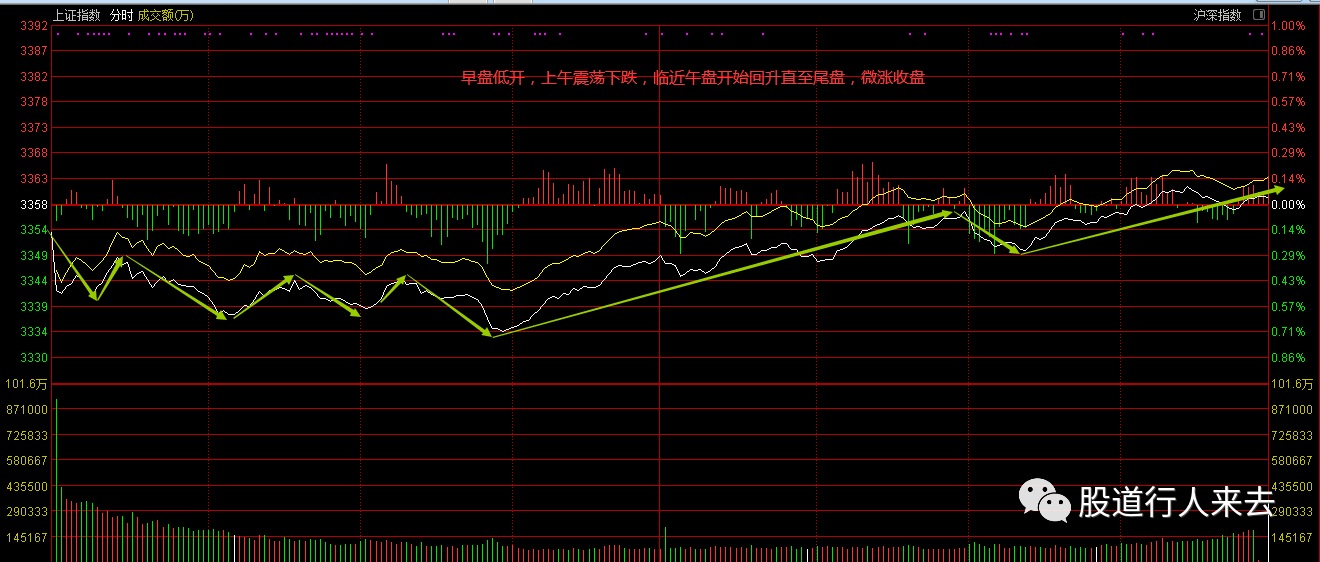1320x562 pixels.
Task: Click the 1.00% label at top right axis
Action: point(1288,26)
